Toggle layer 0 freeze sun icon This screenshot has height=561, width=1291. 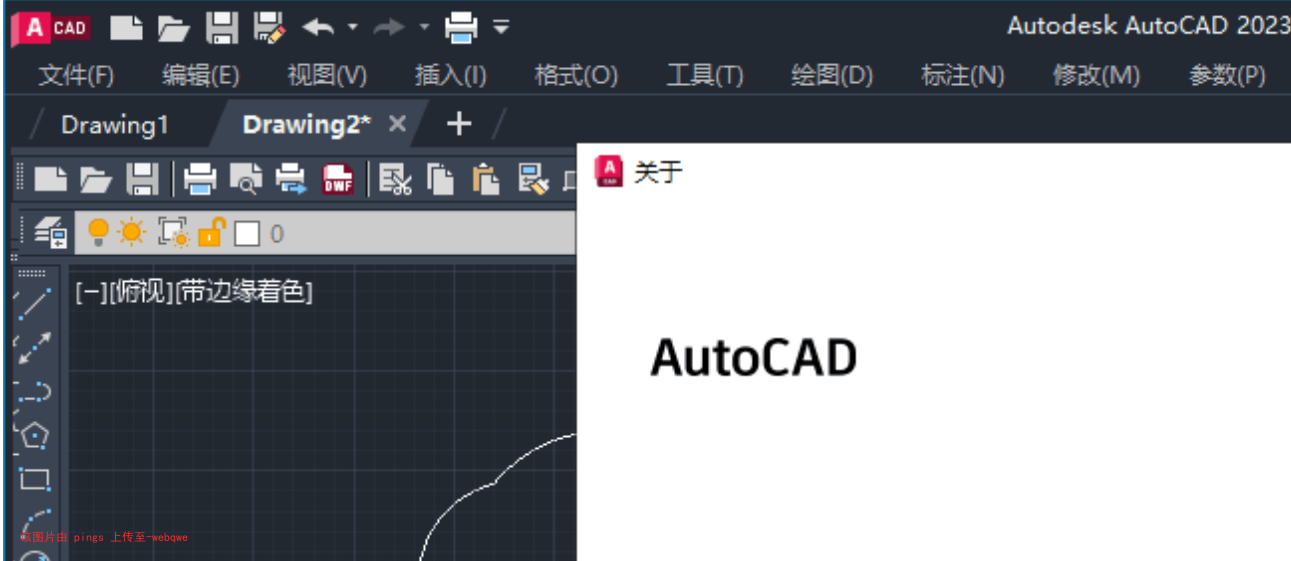coord(131,233)
